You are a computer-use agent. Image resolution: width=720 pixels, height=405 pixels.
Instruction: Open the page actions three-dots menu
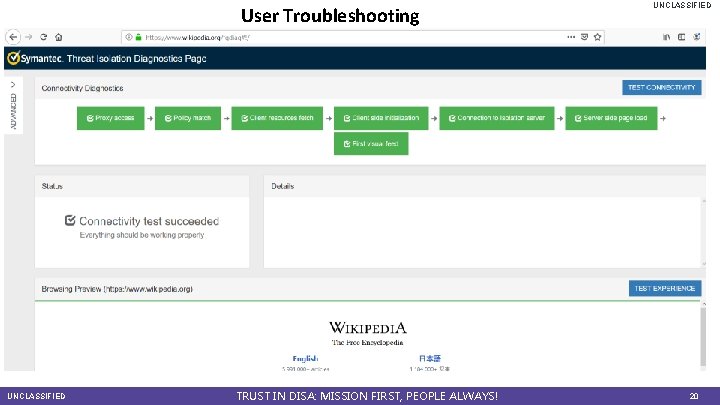pyautogui.click(x=571, y=37)
